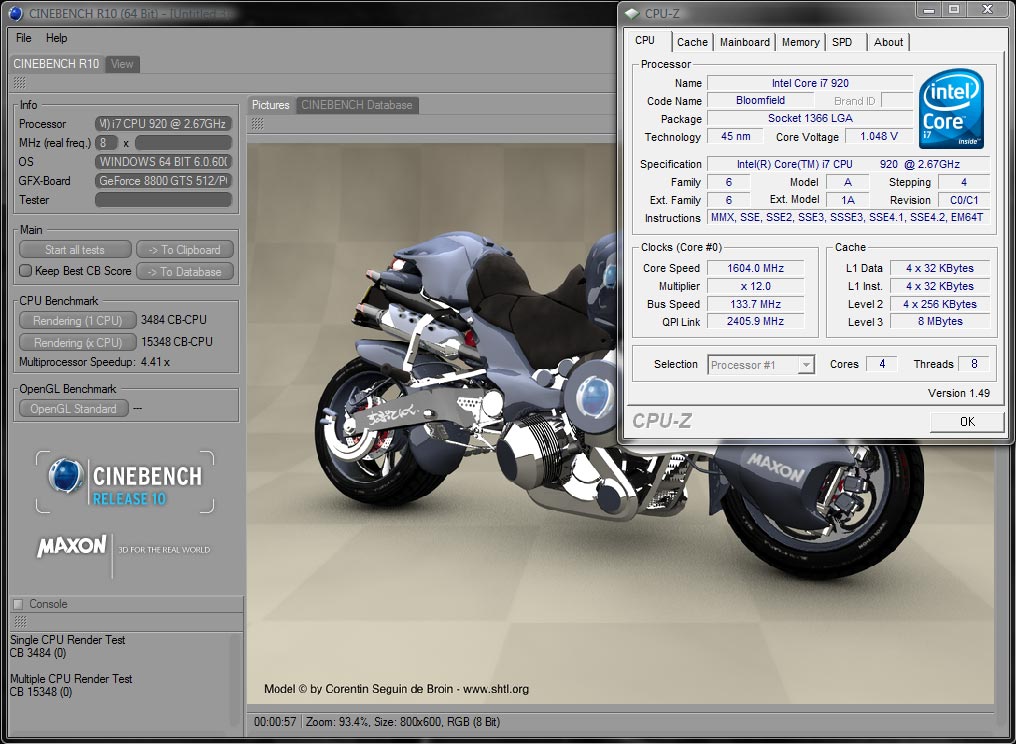The image size is (1016, 744).
Task: Click the Processor info field in CINEBENCH
Action: (x=163, y=124)
